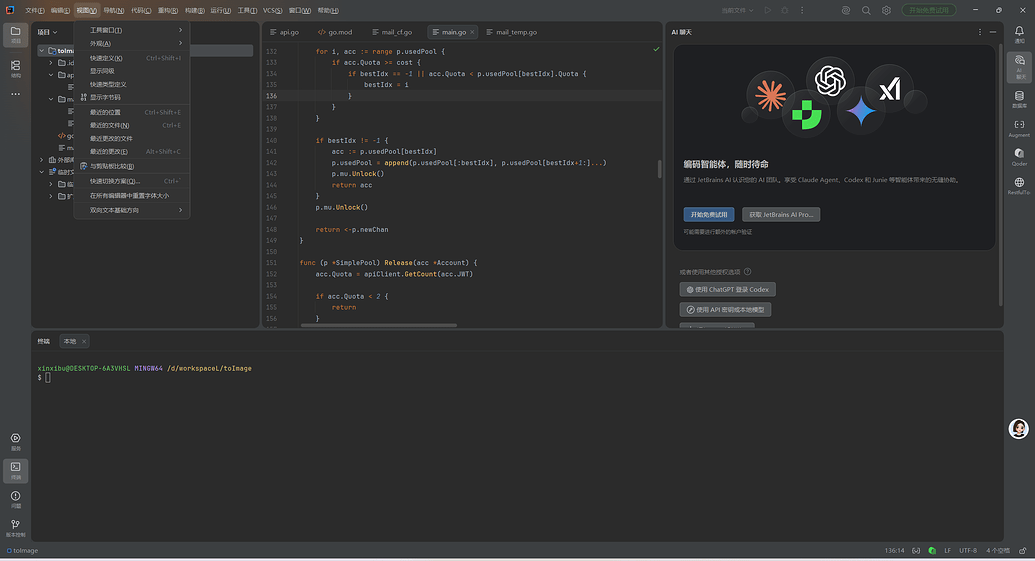Screen dimensions: 1035x561
Task: Switch to the go.mod editor tab
Action: coord(335,32)
